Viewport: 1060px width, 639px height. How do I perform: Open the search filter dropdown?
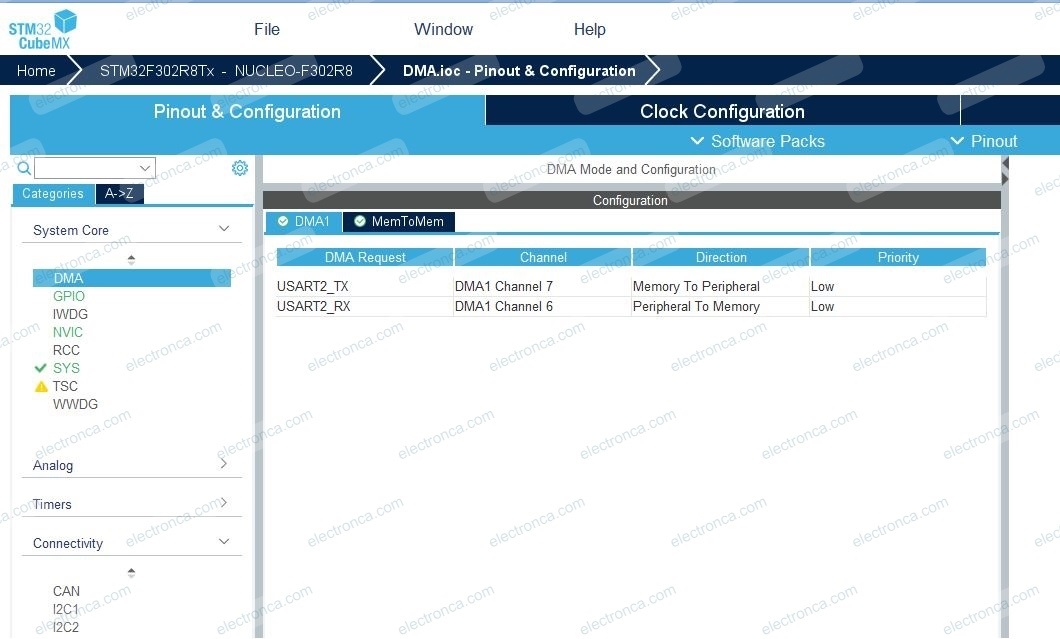pyautogui.click(x=145, y=167)
